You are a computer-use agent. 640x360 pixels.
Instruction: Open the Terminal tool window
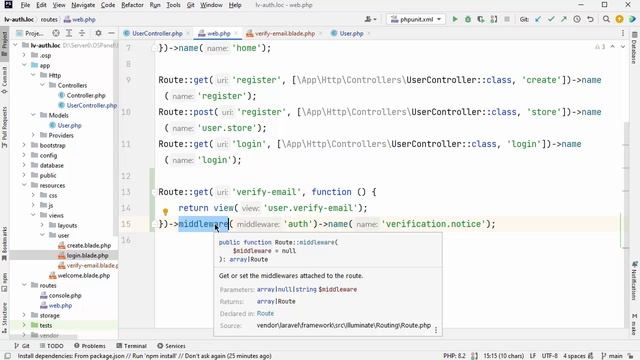(131, 346)
